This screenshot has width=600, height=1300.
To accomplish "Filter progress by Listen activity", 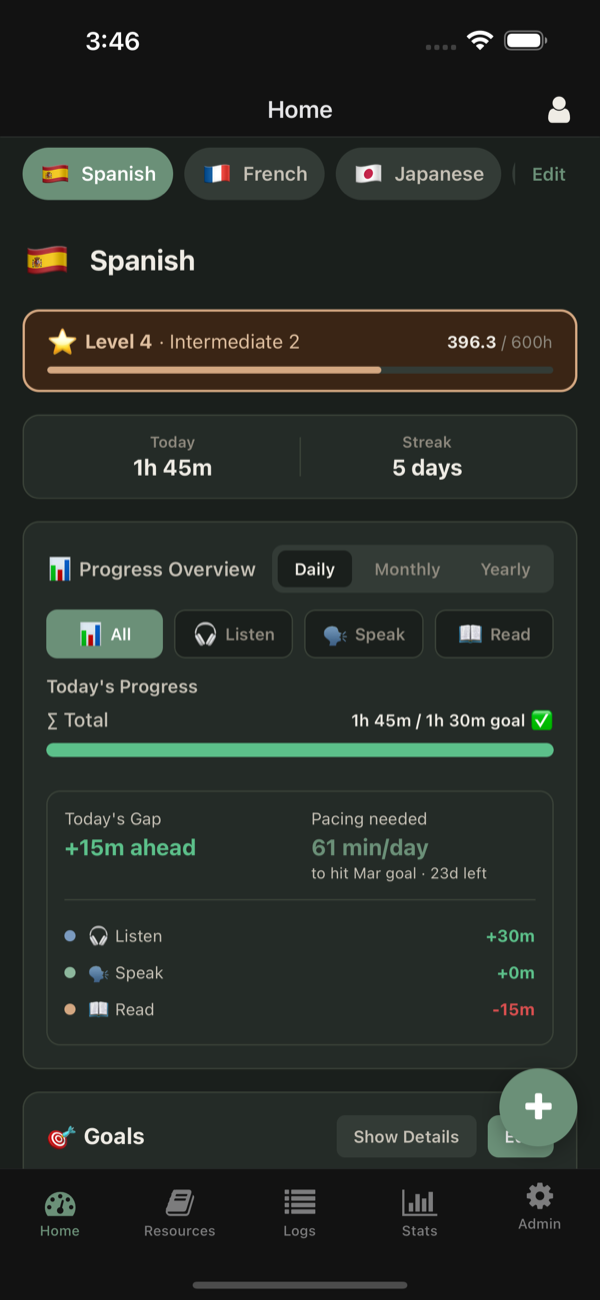I will pyautogui.click(x=233, y=633).
